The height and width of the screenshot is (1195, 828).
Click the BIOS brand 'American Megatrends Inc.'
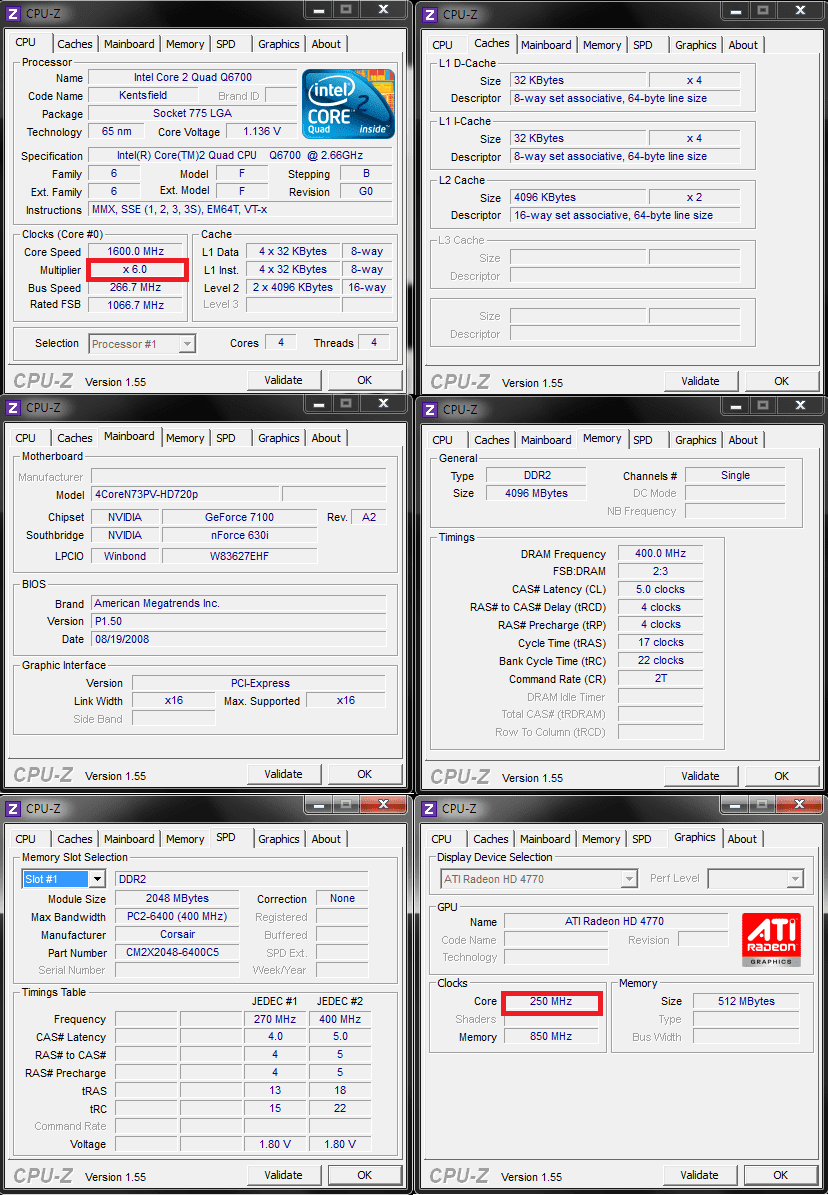coord(239,604)
